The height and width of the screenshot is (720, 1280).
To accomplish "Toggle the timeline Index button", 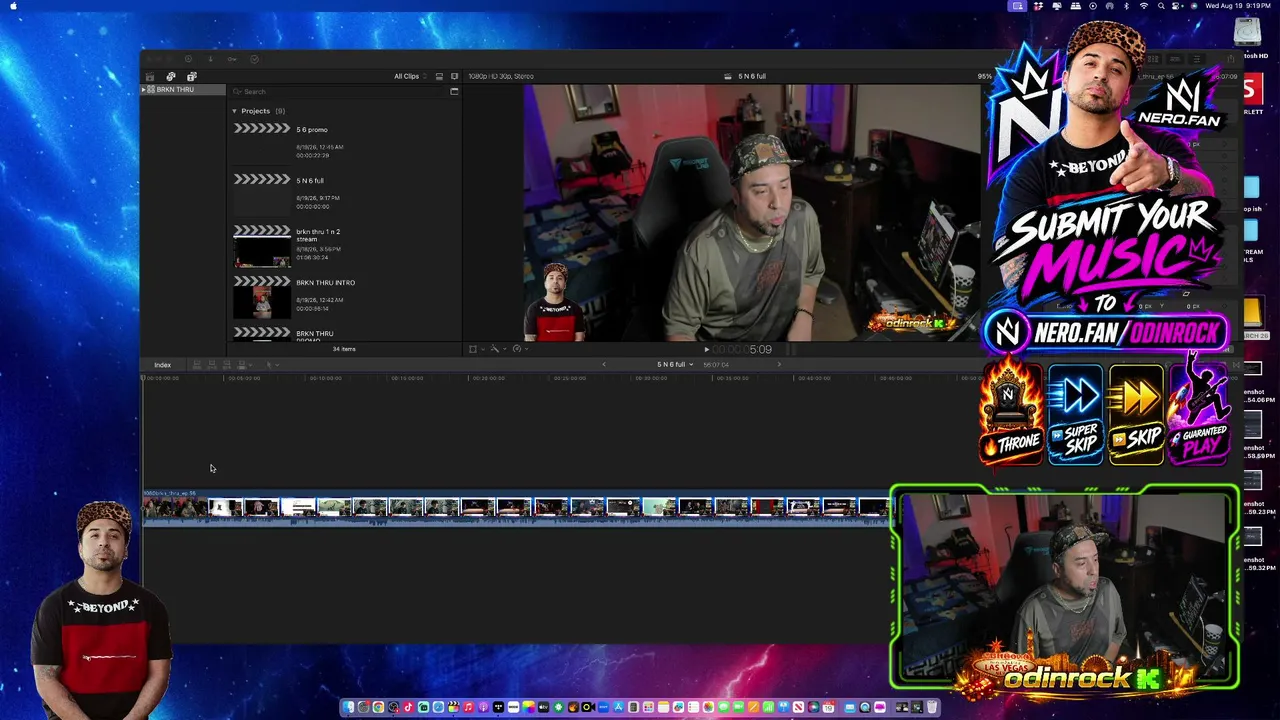I will (162, 365).
